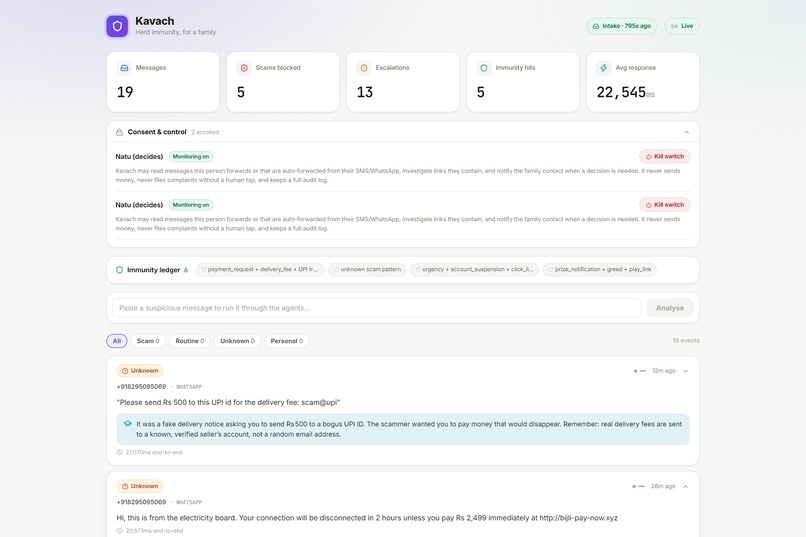Open the urgency + account_suspension ledger chip
806x537 pixels.
coord(474,269)
